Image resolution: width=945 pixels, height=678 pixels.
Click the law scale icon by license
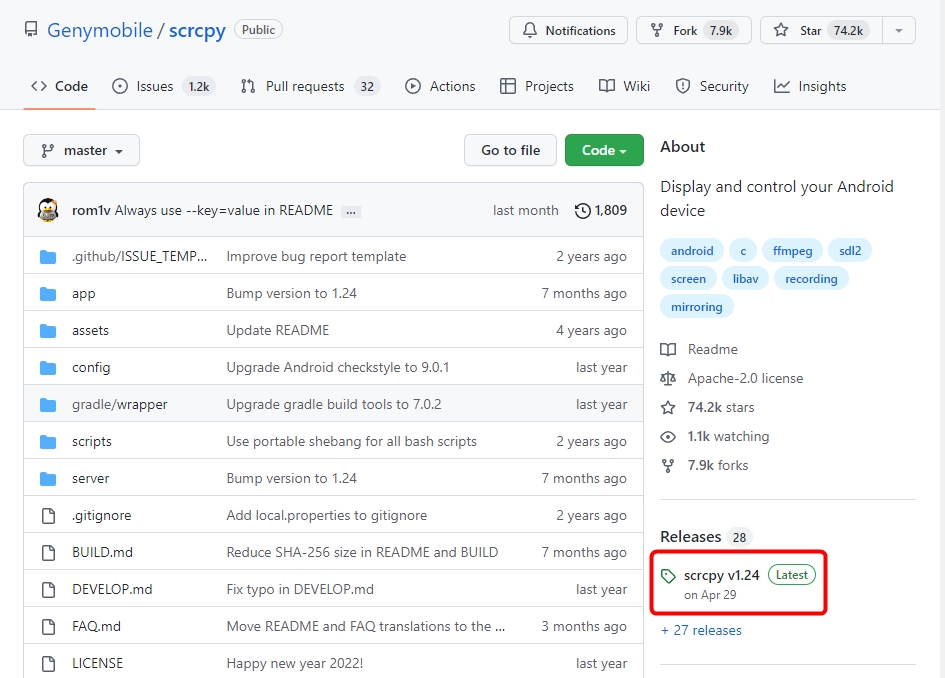[668, 378]
